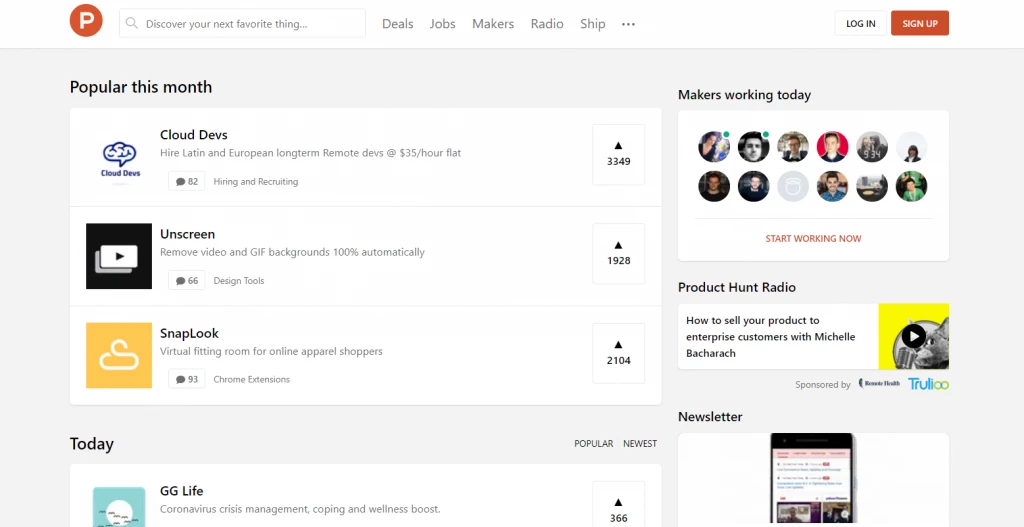The height and width of the screenshot is (527, 1024).
Task: Upvote SnapLook with 2104 votes
Action: 618,353
